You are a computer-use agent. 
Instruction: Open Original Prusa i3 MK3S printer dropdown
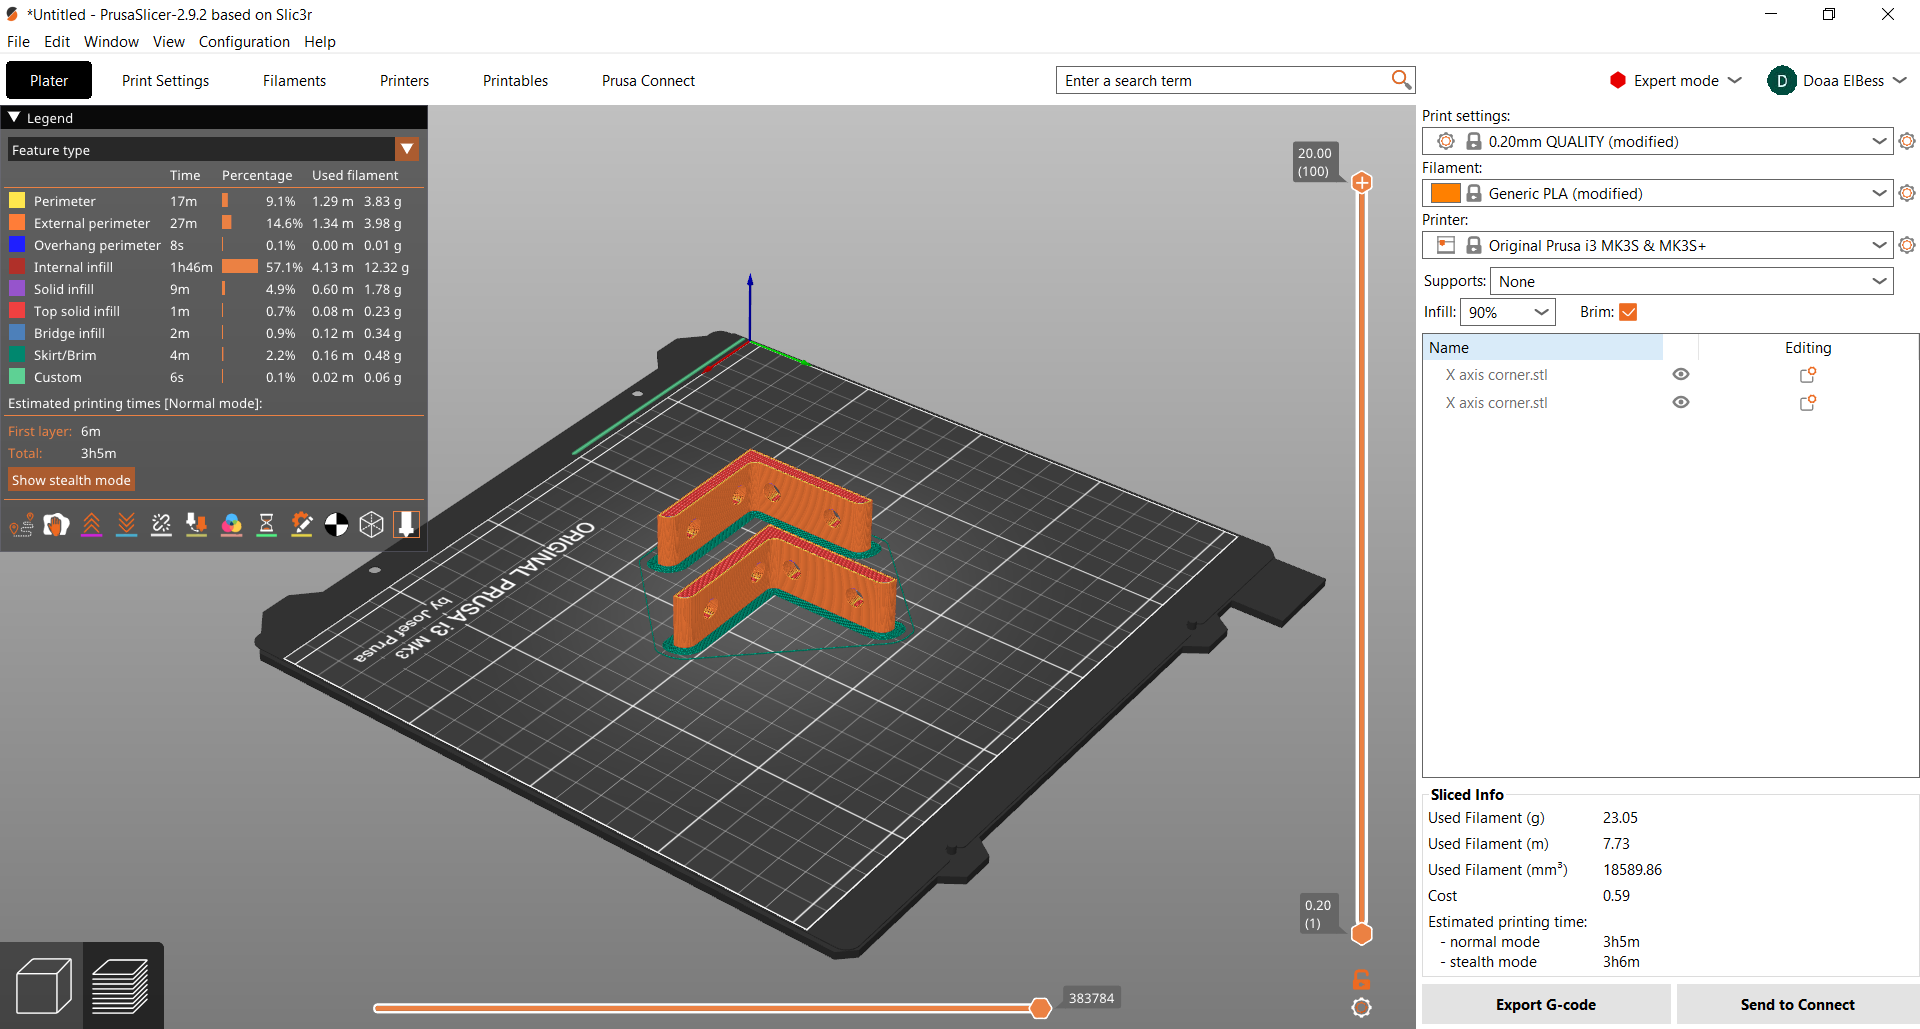(1658, 245)
